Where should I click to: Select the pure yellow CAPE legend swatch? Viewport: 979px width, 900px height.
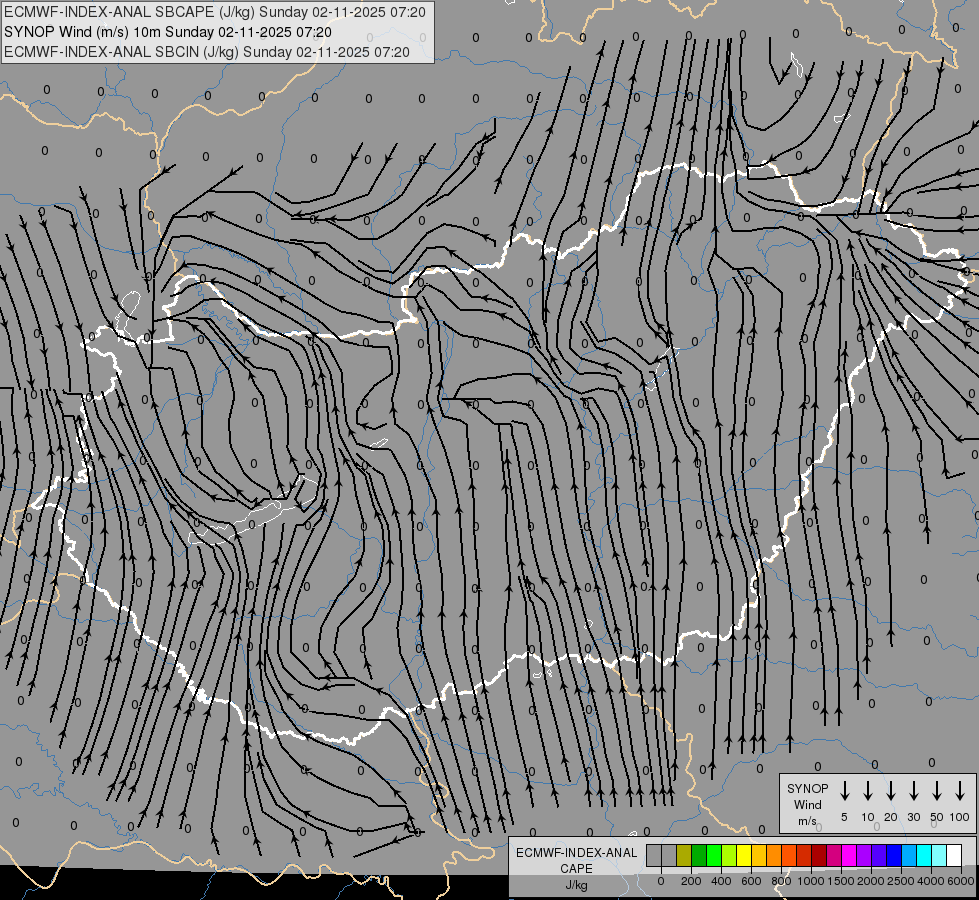point(744,855)
